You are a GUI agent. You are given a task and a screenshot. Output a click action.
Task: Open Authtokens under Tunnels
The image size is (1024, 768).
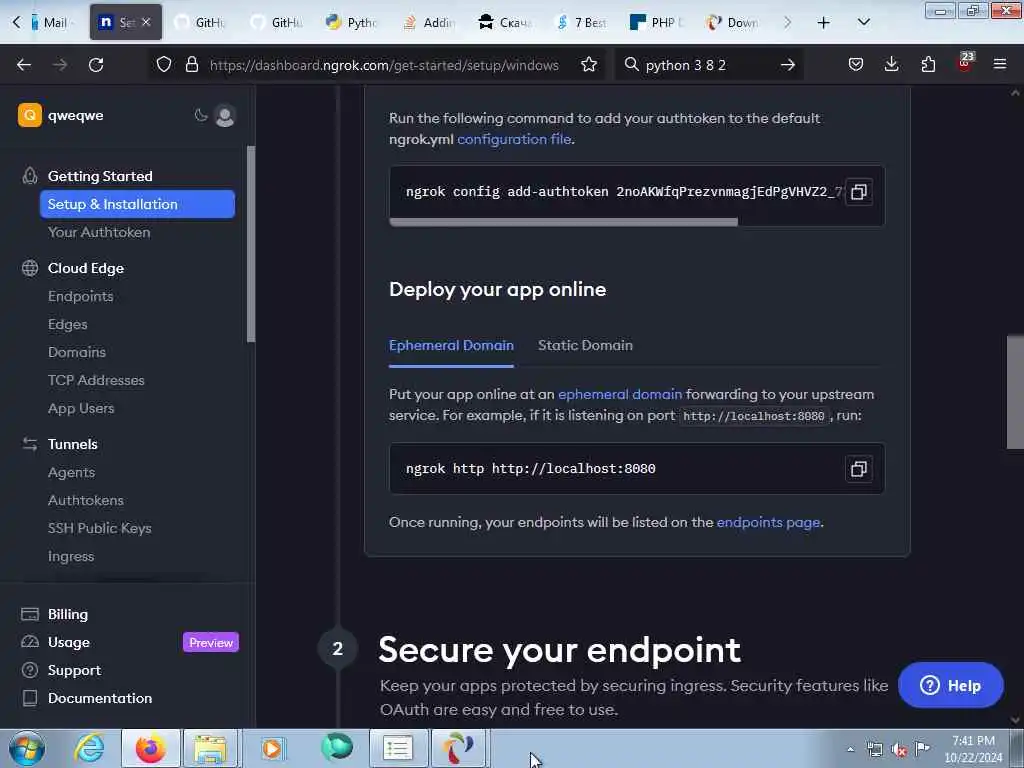coord(86,500)
